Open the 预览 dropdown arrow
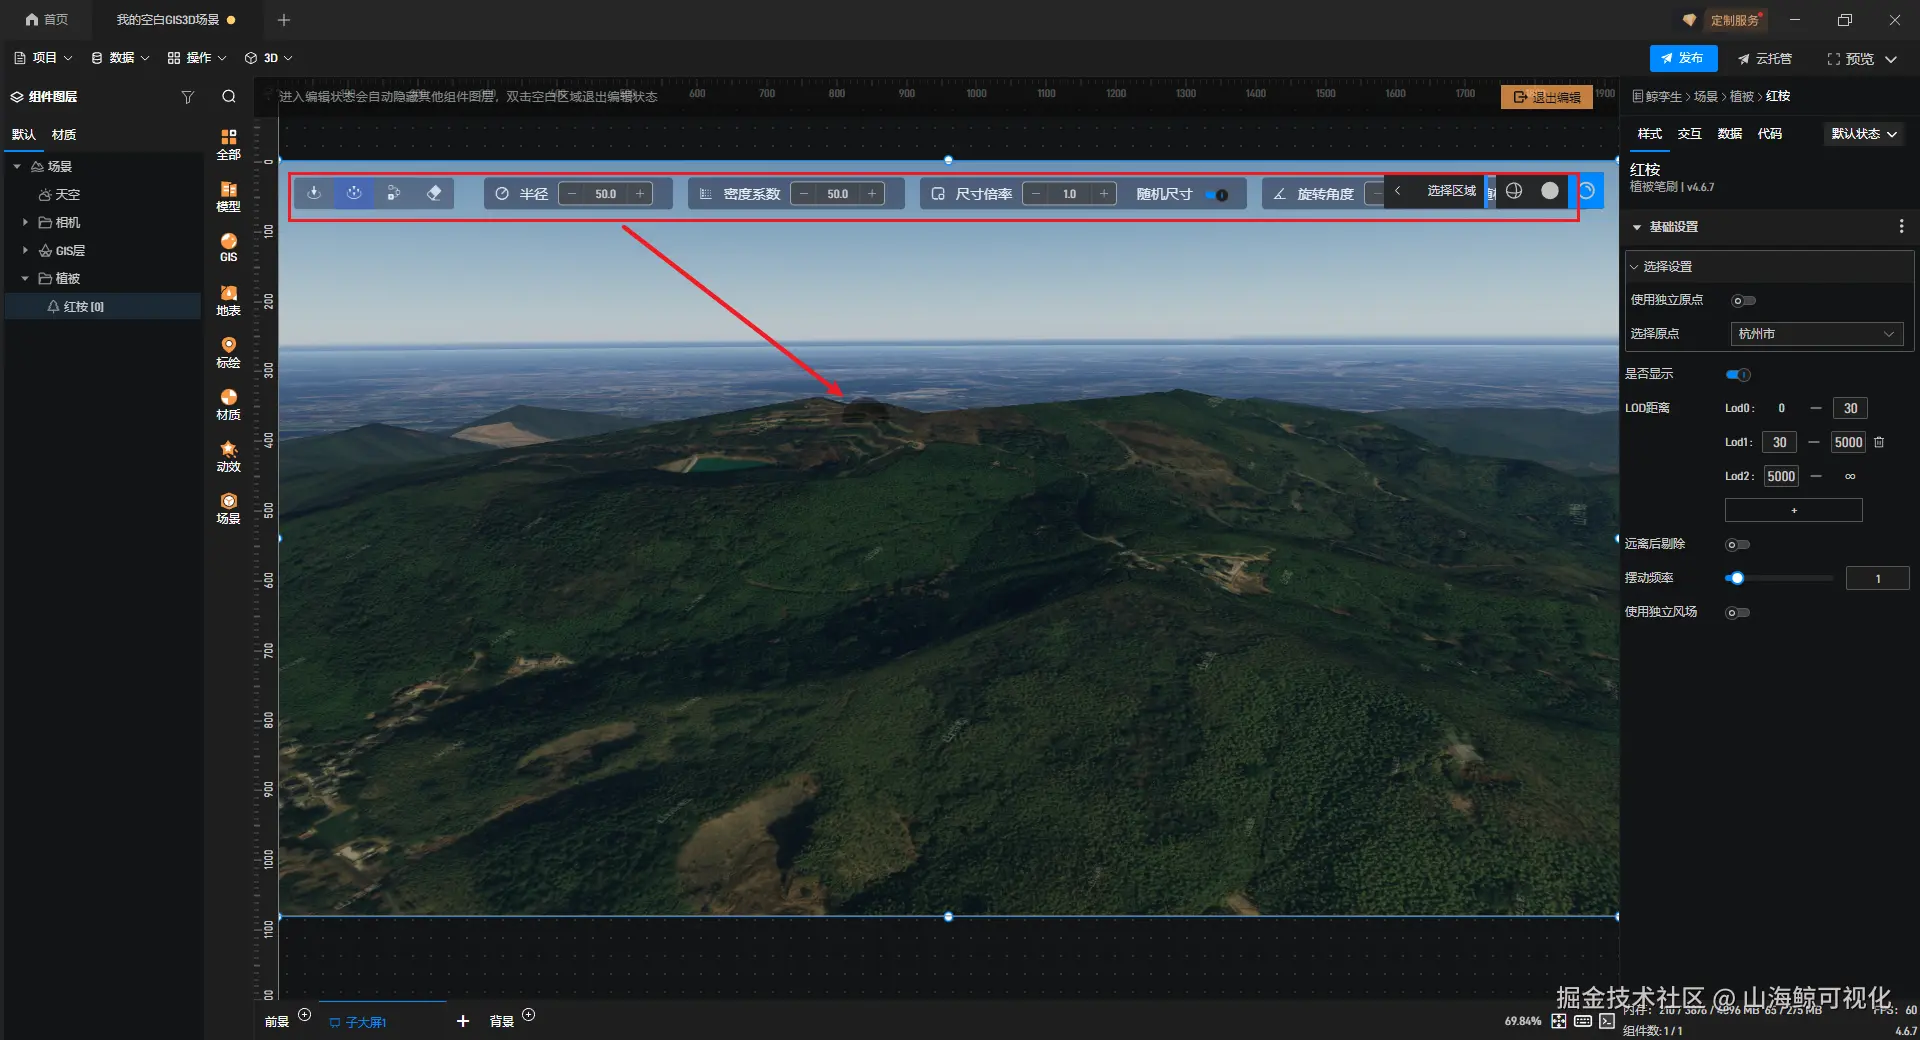 tap(1892, 59)
